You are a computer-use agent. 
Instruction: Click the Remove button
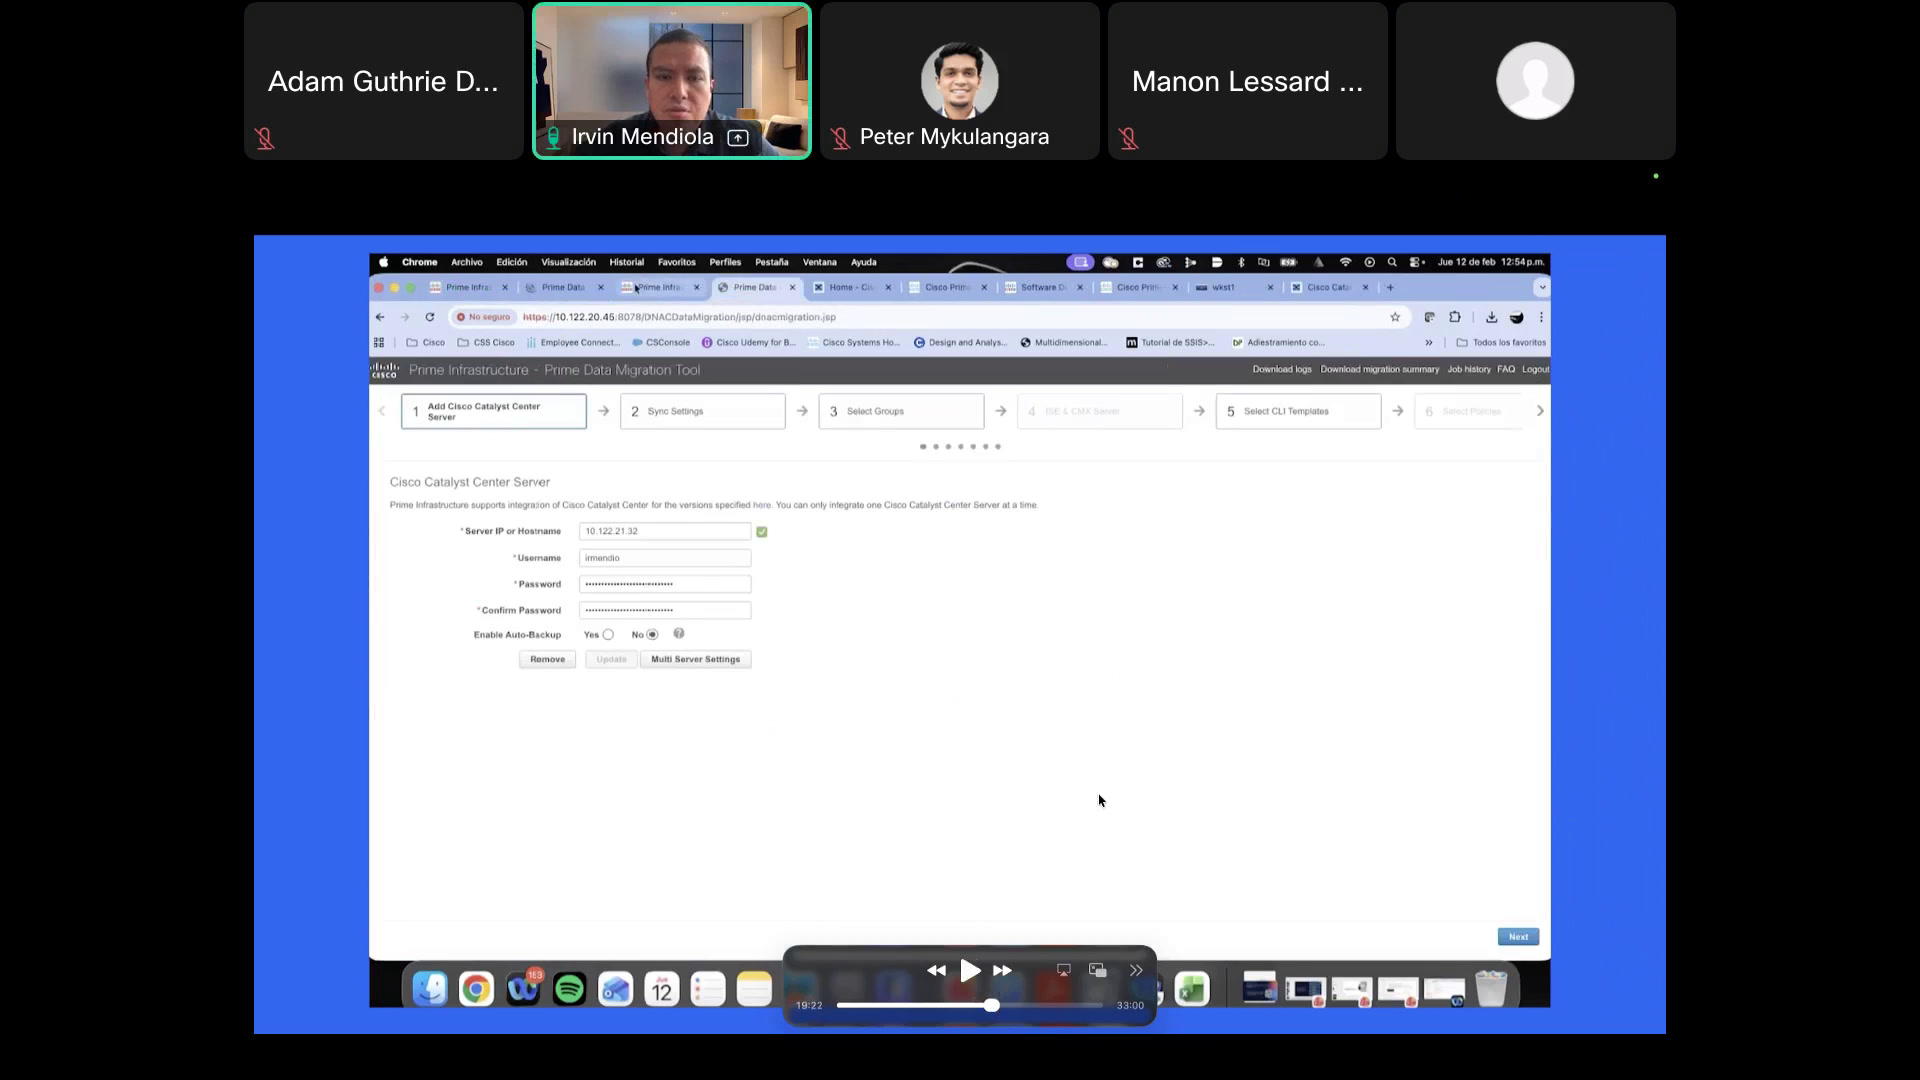[547, 659]
